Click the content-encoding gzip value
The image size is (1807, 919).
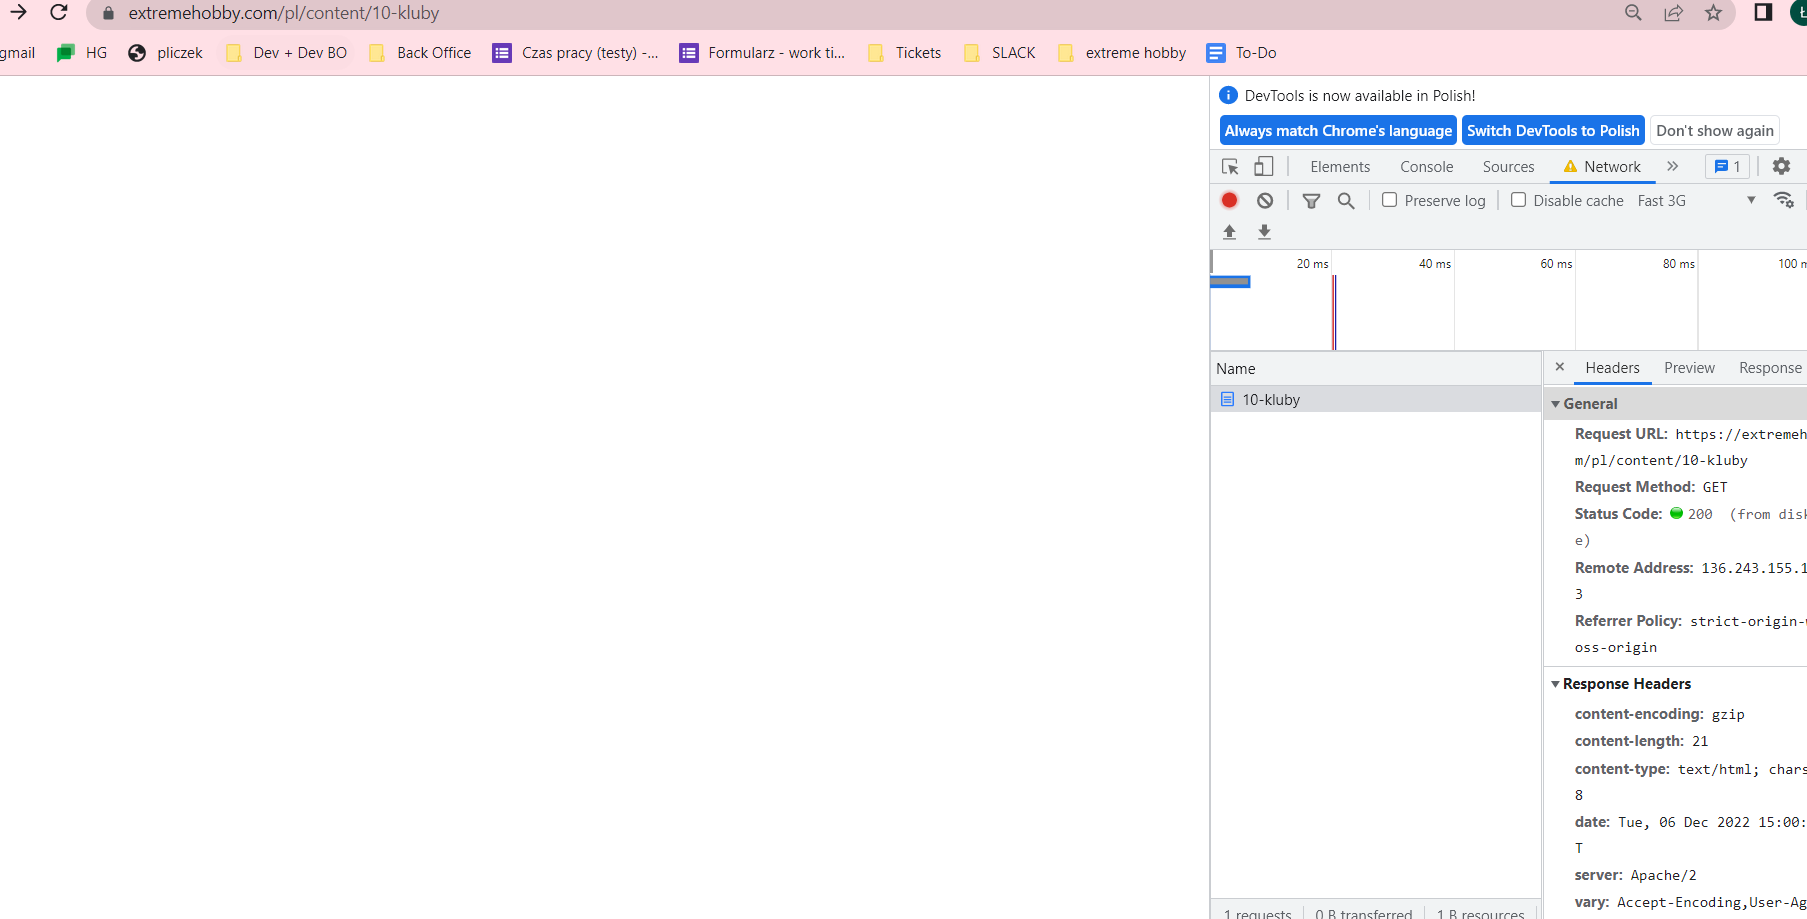1728,714
